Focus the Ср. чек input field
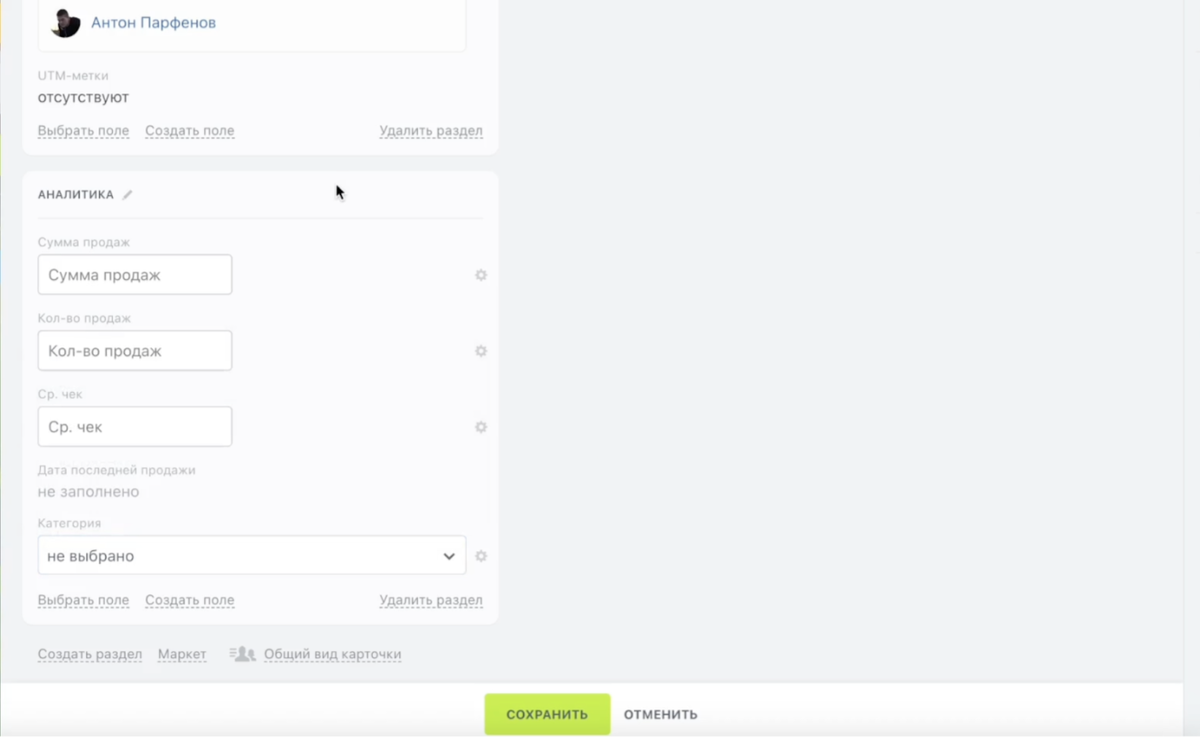Image resolution: width=1200 pixels, height=741 pixels. 135,426
